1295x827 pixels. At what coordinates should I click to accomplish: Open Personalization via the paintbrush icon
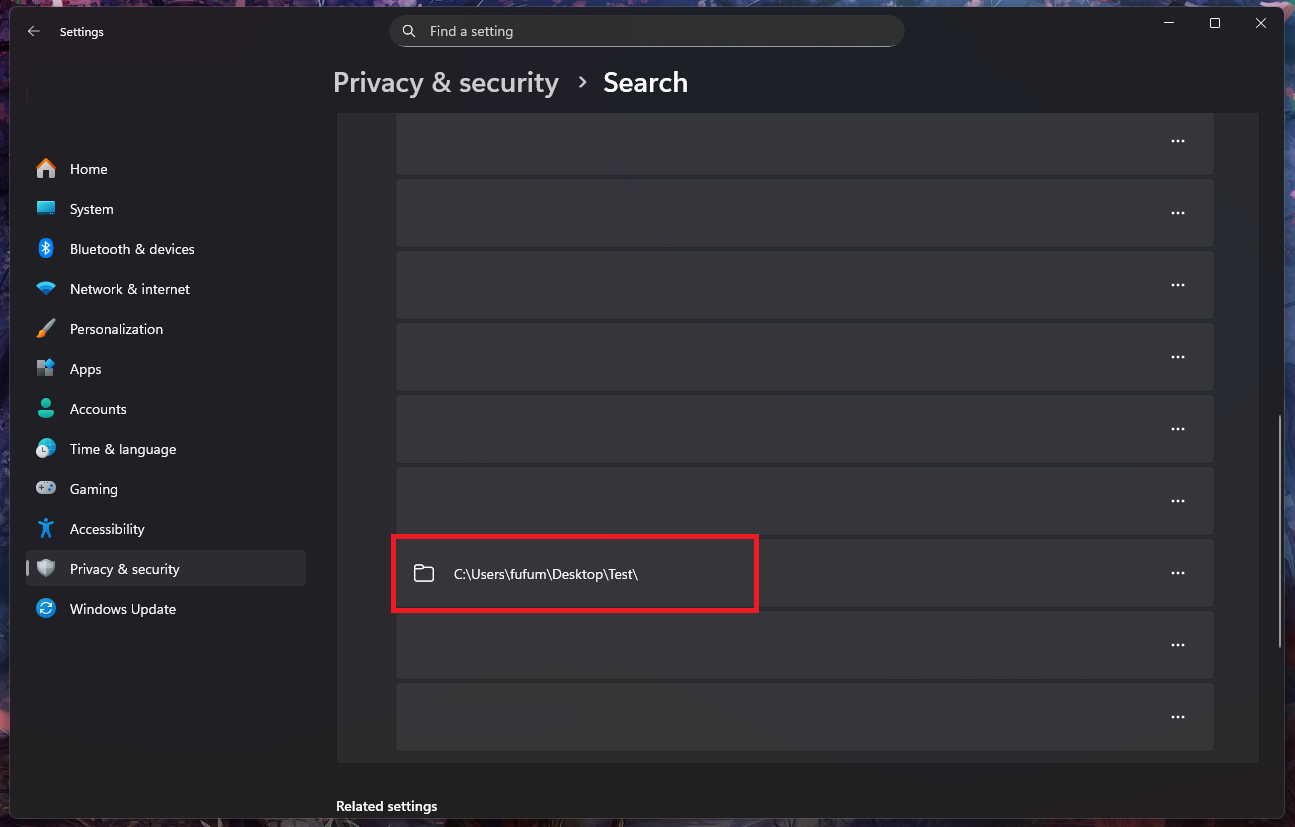point(46,329)
